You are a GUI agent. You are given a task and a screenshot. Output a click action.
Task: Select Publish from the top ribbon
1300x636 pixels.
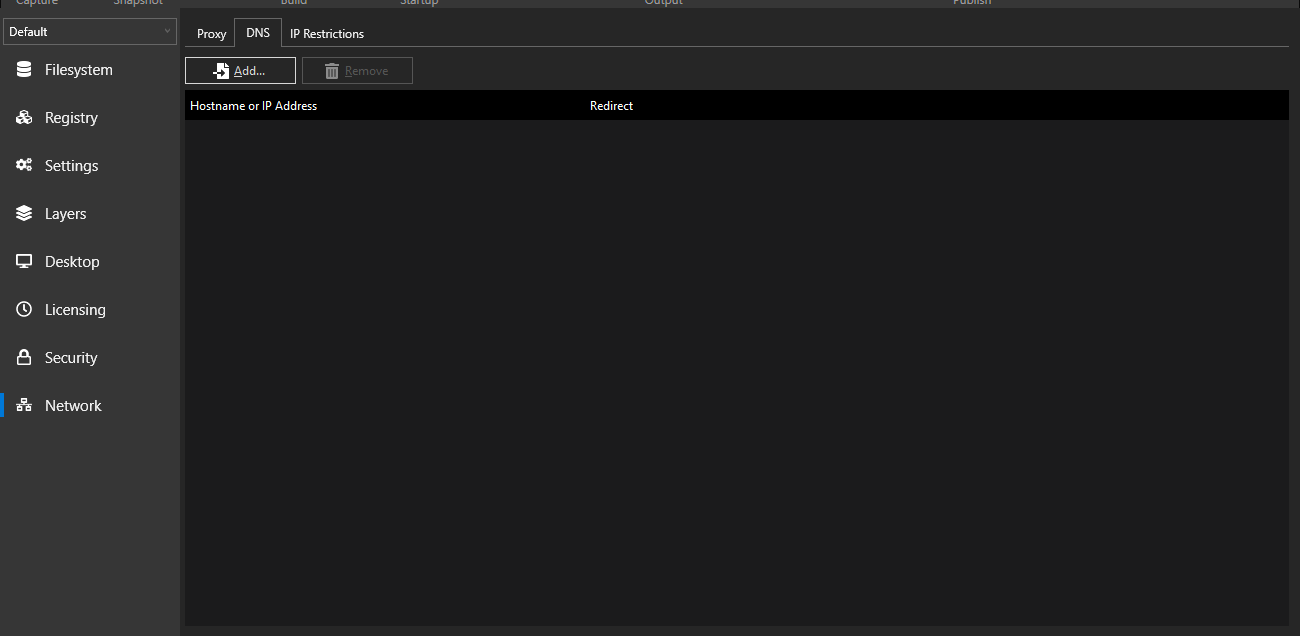[971, 3]
